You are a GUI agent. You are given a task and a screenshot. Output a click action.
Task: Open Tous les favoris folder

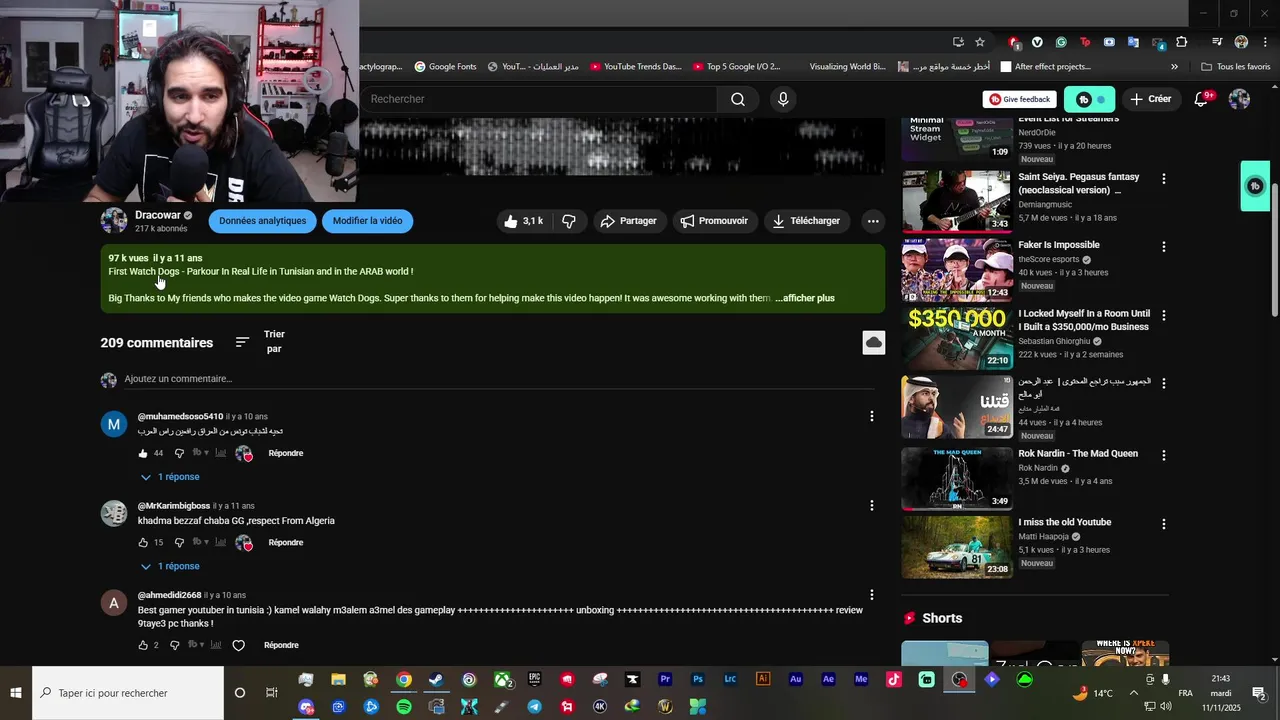[1235, 67]
